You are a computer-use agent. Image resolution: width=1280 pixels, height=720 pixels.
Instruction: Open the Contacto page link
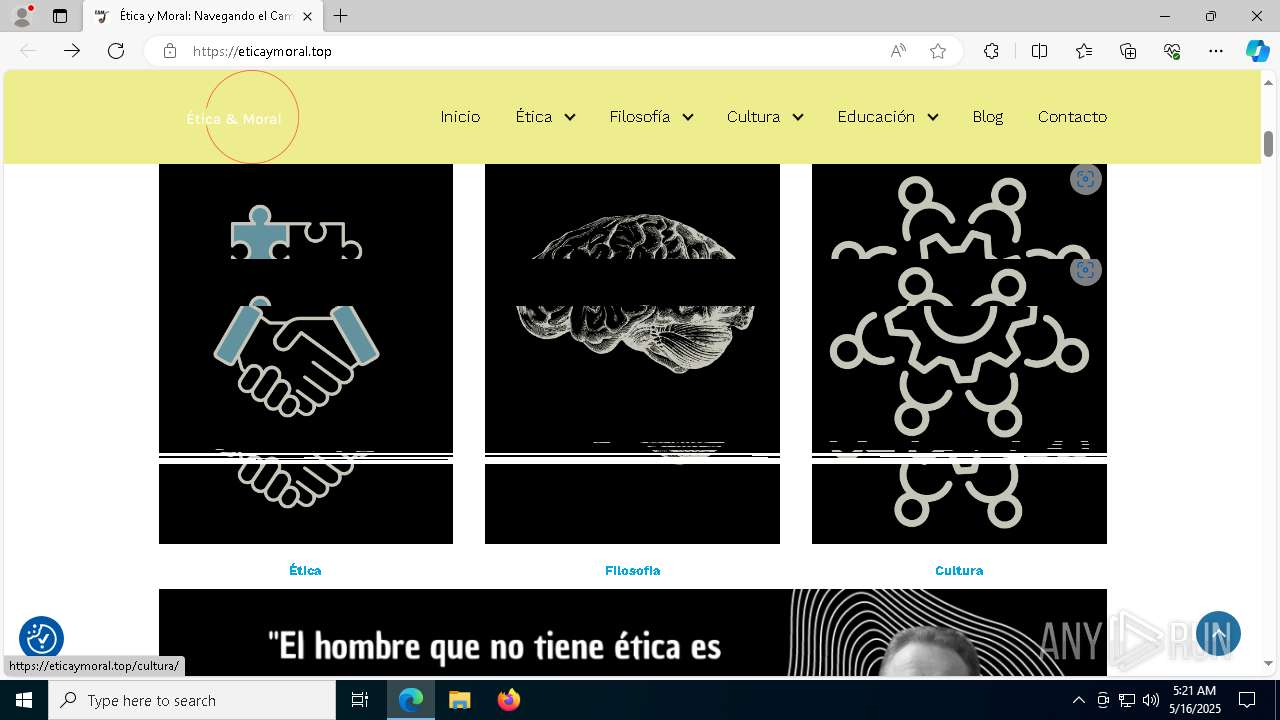click(x=1072, y=117)
